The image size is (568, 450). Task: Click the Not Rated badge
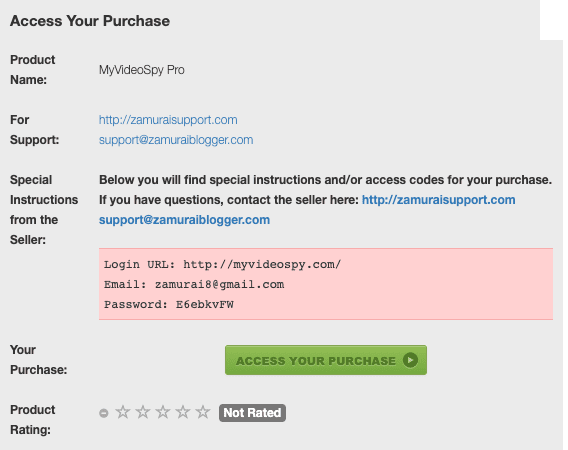(252, 413)
